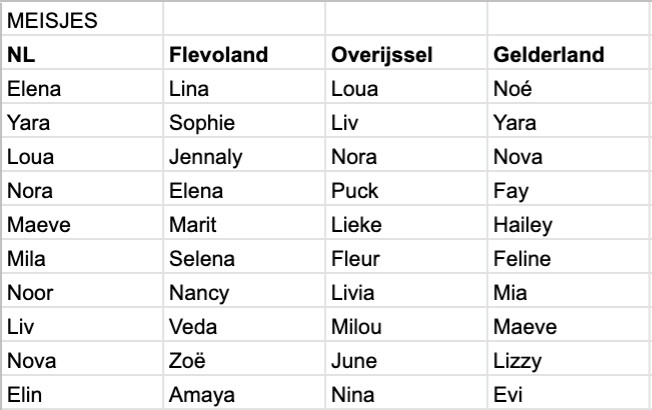Click the cell containing Hailey
The image size is (652, 410).
pos(569,223)
